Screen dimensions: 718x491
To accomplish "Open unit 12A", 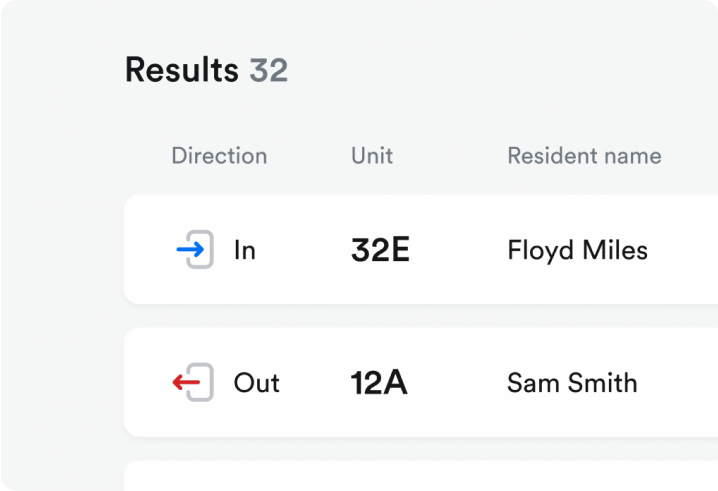I will click(x=379, y=382).
